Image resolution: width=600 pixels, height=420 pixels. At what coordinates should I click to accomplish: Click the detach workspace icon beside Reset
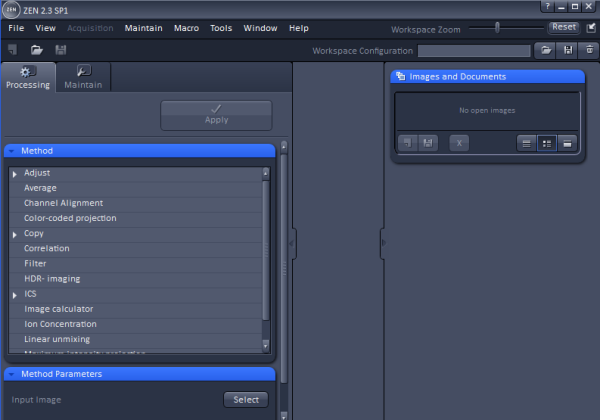591,28
